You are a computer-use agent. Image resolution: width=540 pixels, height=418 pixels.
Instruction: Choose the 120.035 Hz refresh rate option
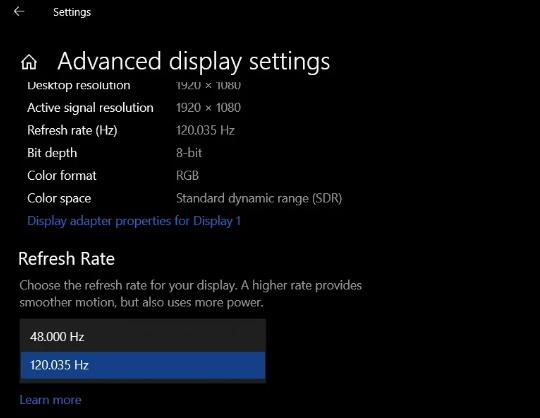coord(143,365)
